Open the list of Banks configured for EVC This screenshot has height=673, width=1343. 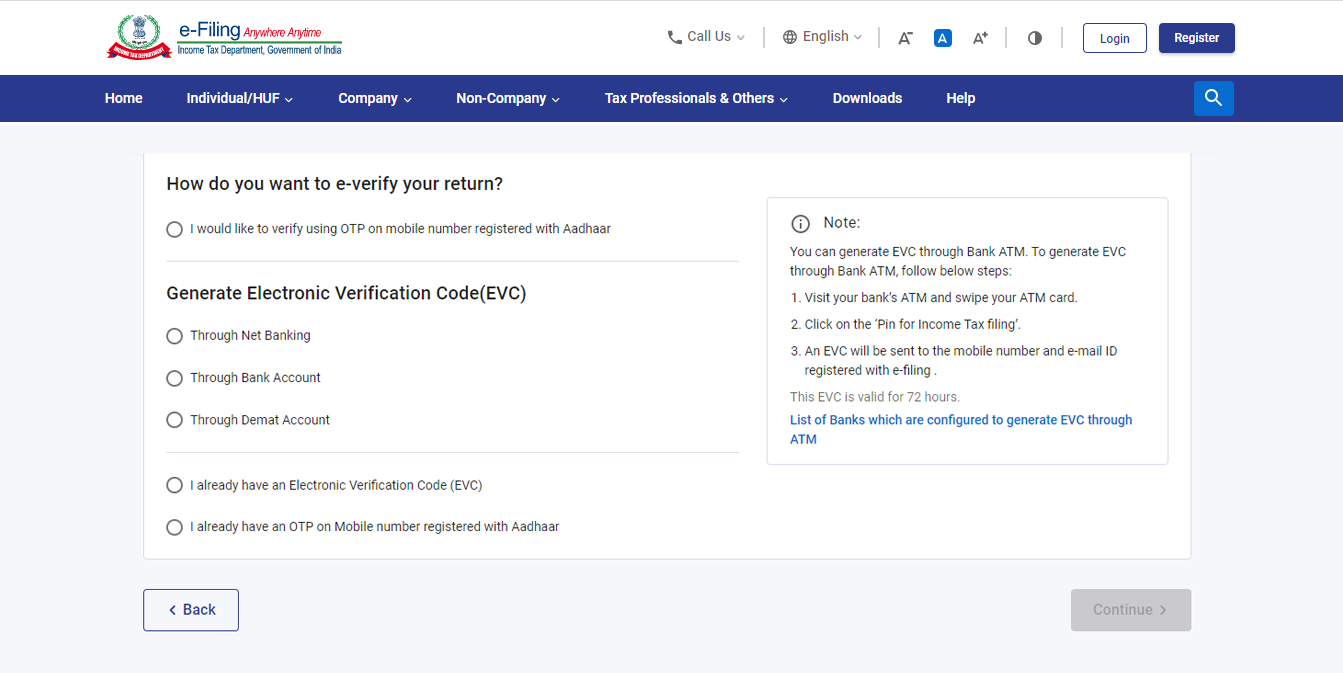coord(960,429)
